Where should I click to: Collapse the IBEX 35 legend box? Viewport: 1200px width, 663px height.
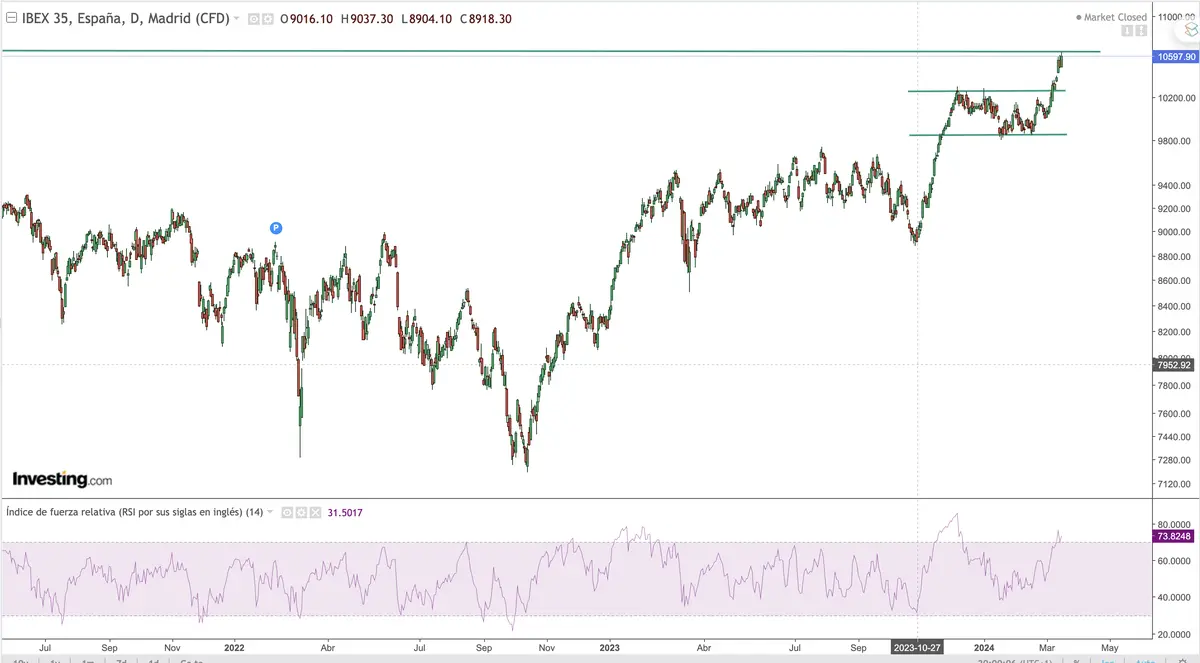pyautogui.click(x=11, y=18)
